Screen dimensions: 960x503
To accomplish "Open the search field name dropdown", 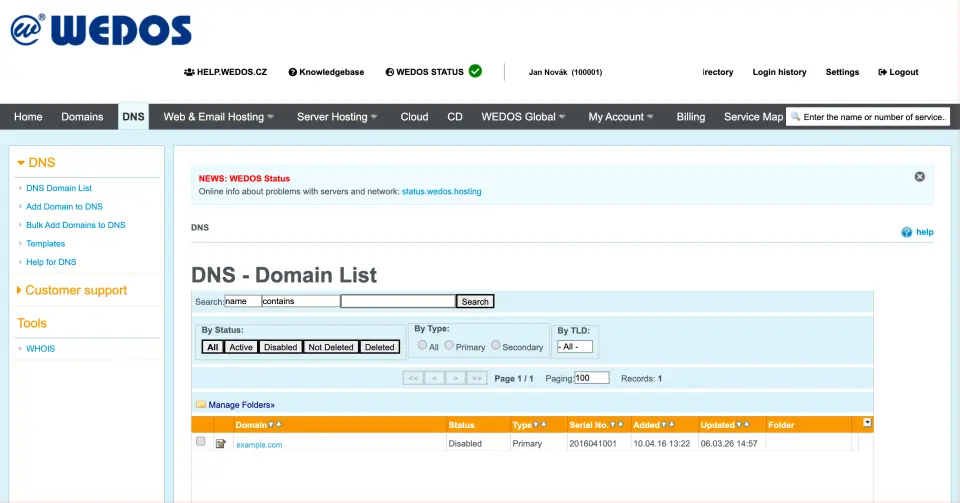I will click(x=242, y=301).
